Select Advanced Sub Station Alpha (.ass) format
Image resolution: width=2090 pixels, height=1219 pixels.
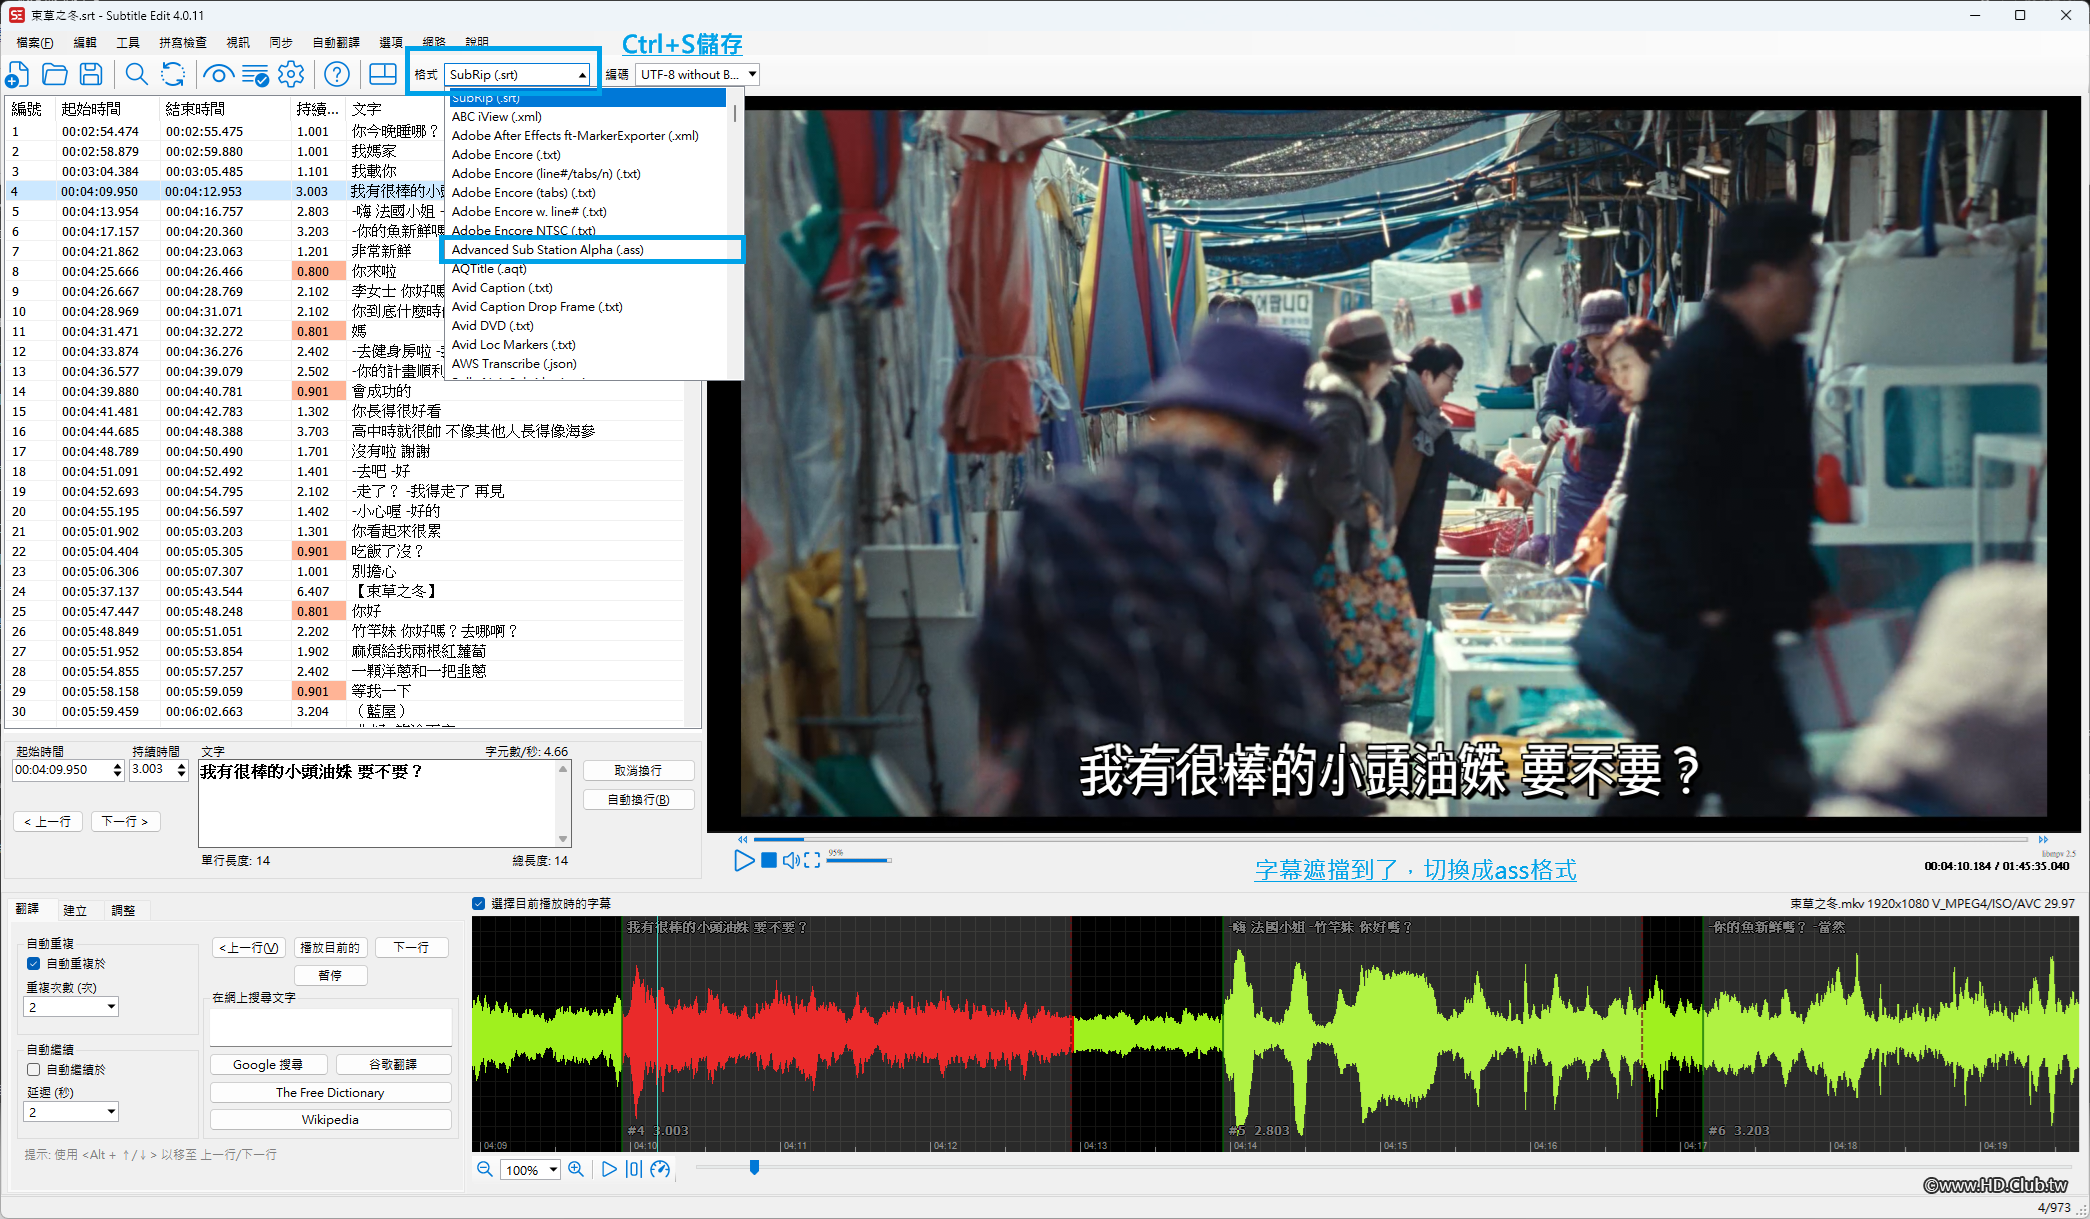pos(547,250)
